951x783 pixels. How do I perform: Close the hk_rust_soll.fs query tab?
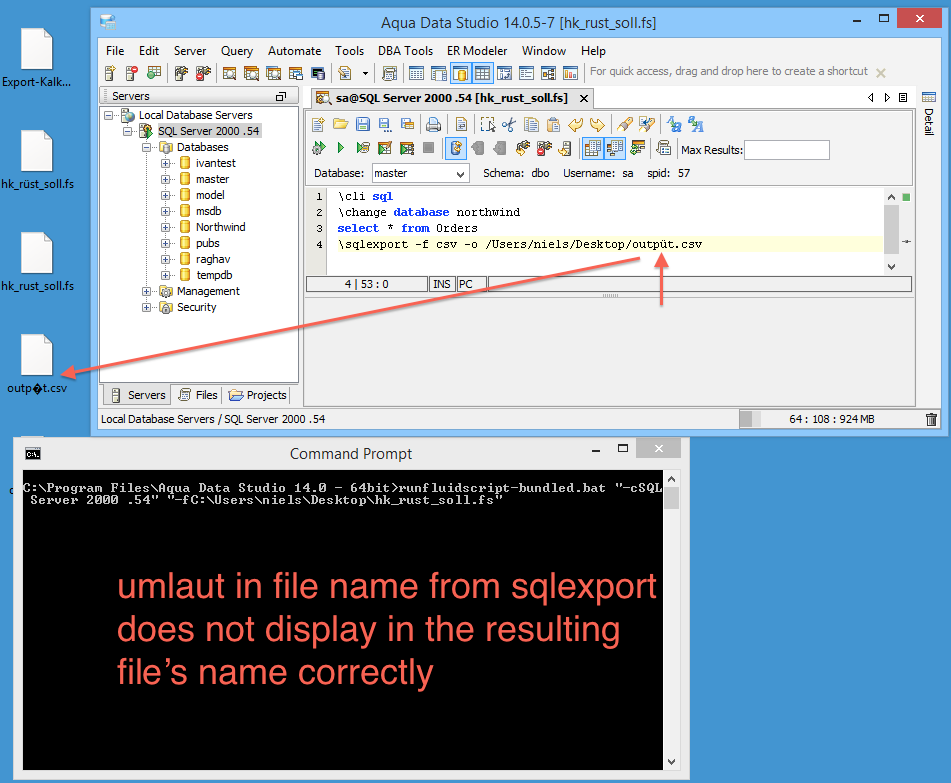583,98
